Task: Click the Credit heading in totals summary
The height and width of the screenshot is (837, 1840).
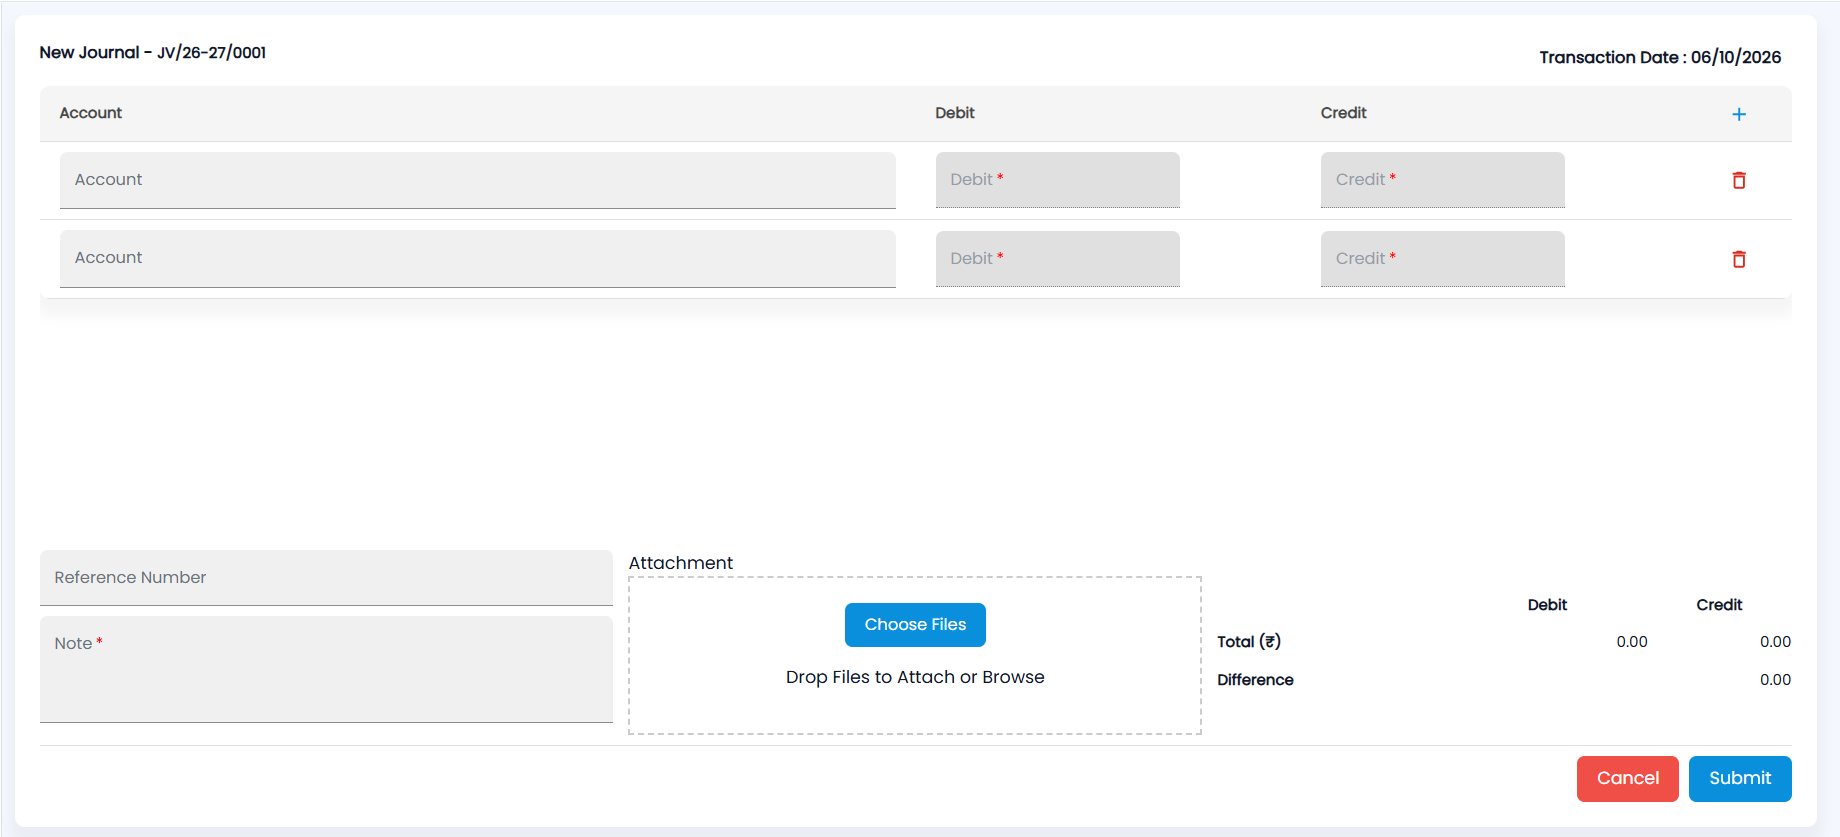Action: point(1719,605)
